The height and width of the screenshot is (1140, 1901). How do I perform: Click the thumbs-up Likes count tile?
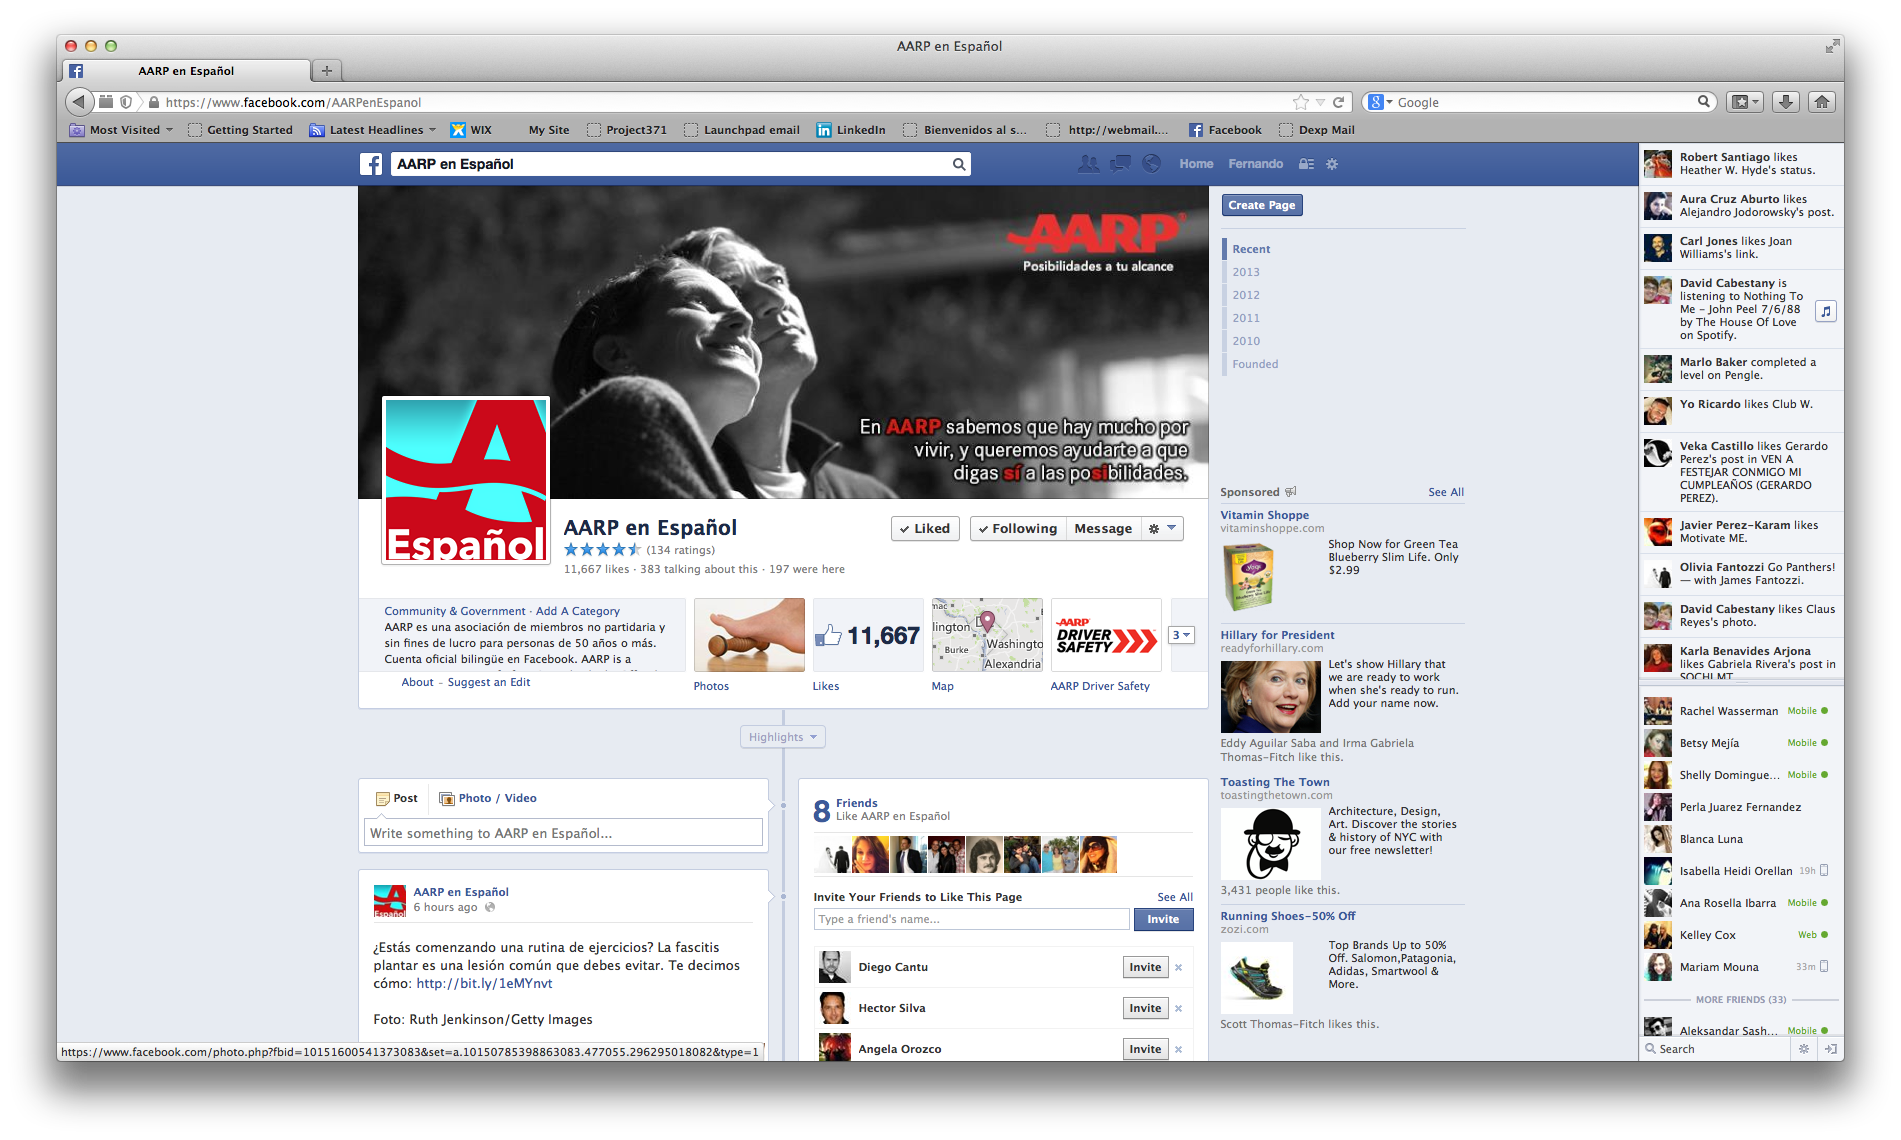coord(868,635)
